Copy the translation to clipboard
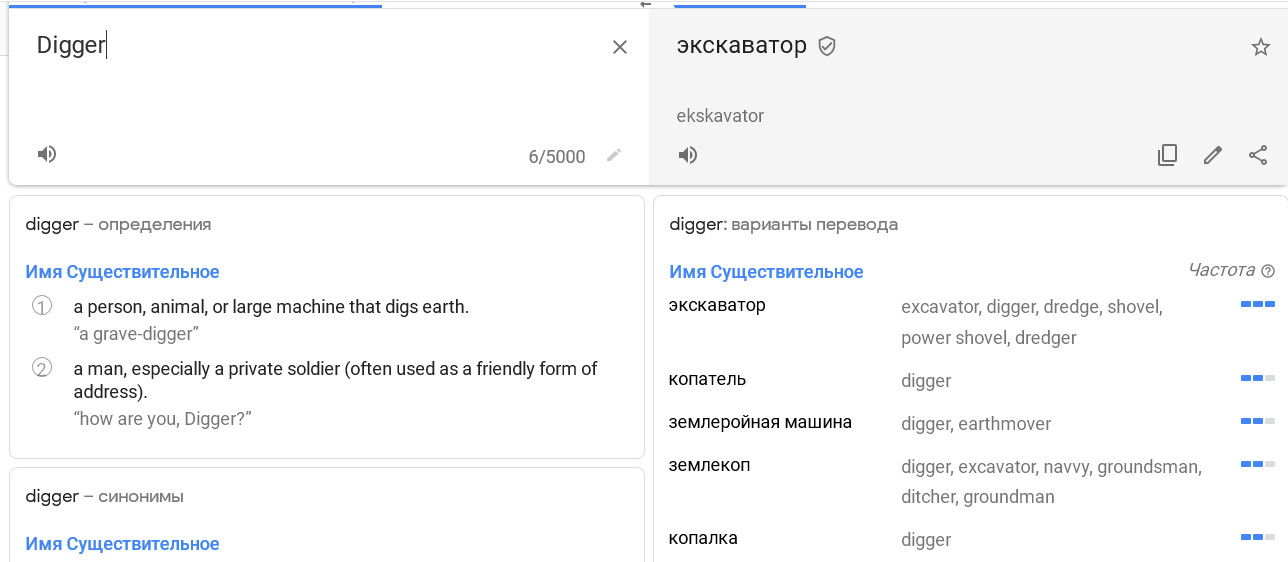The image size is (1288, 562). [x=1167, y=155]
